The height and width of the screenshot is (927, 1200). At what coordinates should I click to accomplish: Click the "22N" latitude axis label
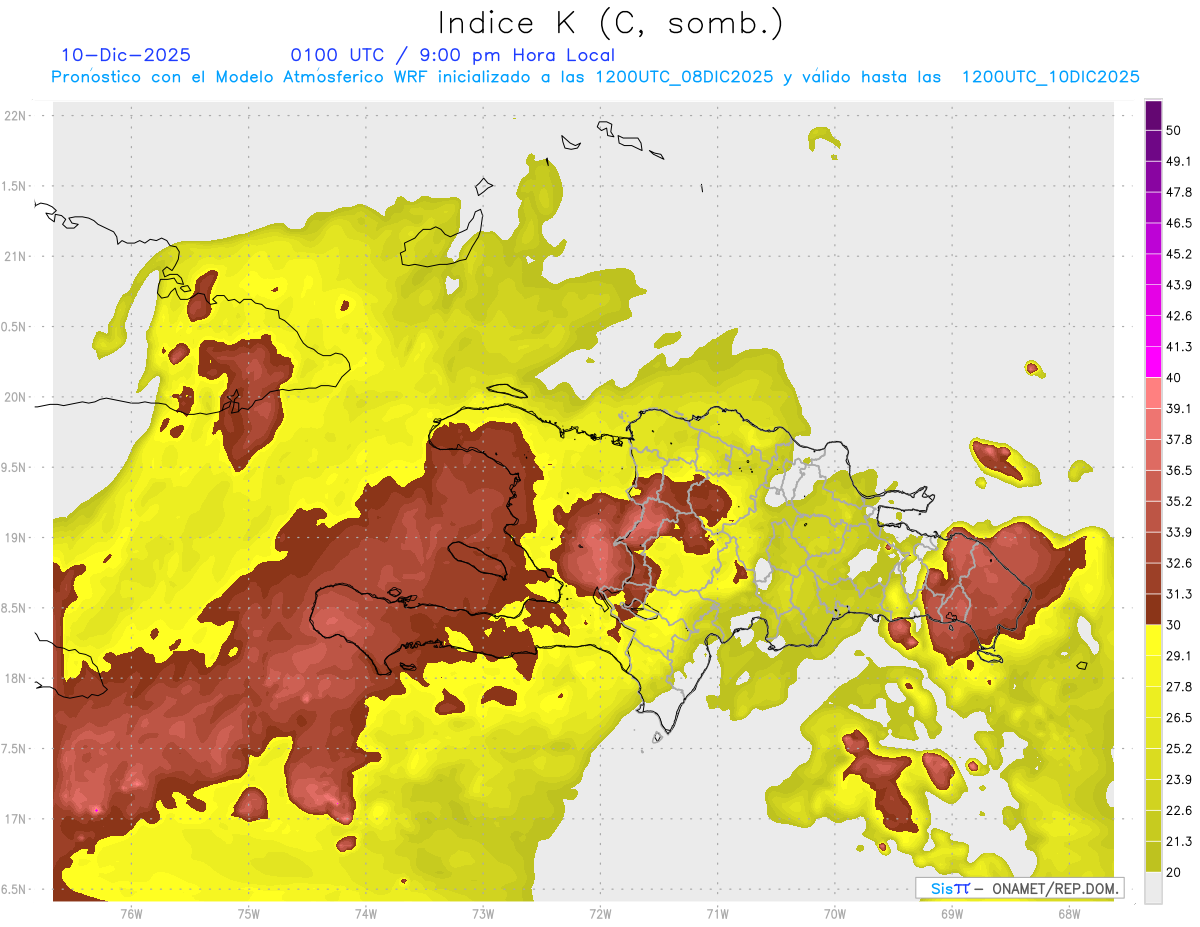15,116
